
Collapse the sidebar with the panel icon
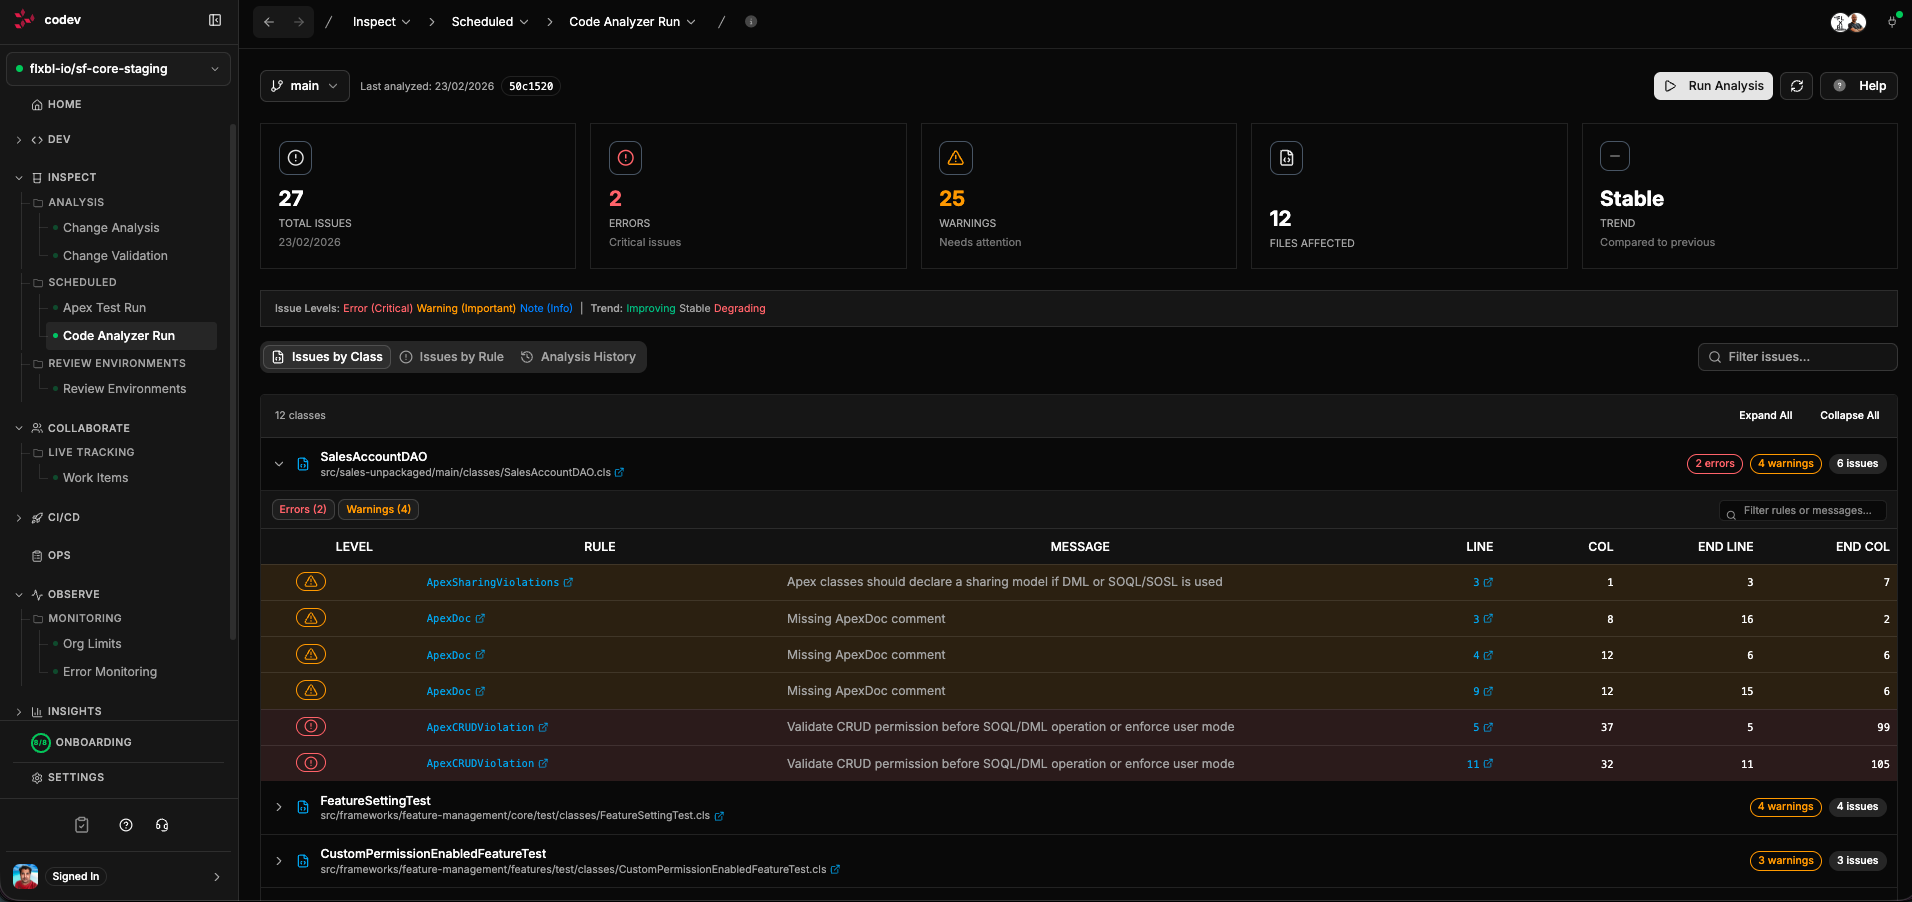coord(215,19)
